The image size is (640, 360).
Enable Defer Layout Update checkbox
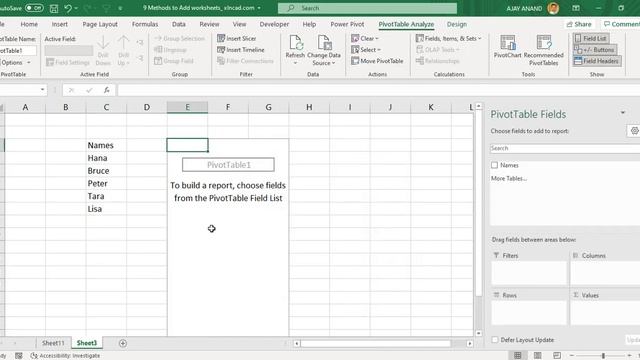(x=495, y=340)
